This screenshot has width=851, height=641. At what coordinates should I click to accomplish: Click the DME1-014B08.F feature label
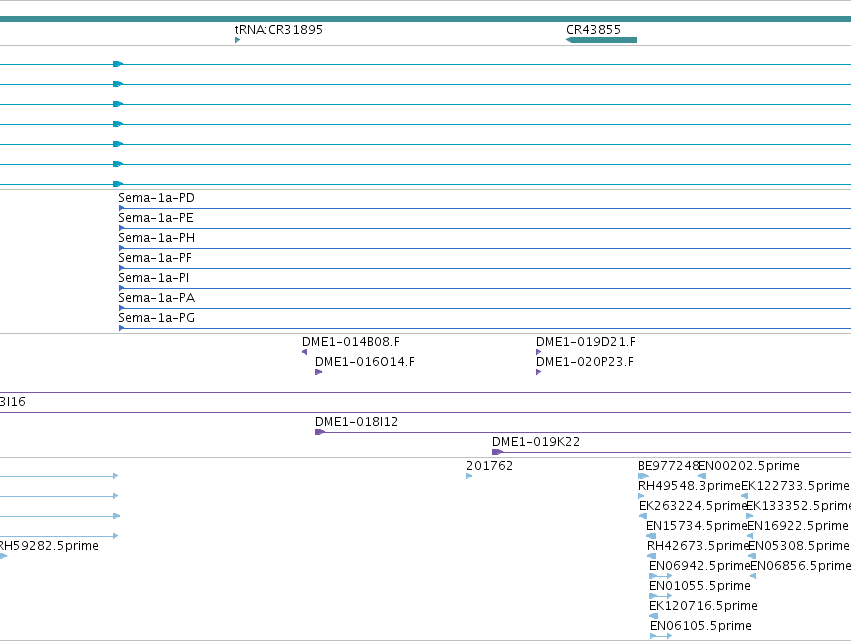(x=351, y=342)
